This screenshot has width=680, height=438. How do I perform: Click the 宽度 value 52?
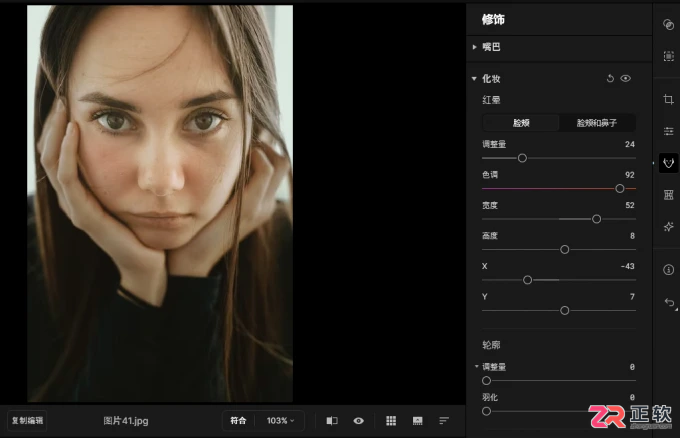pos(630,205)
